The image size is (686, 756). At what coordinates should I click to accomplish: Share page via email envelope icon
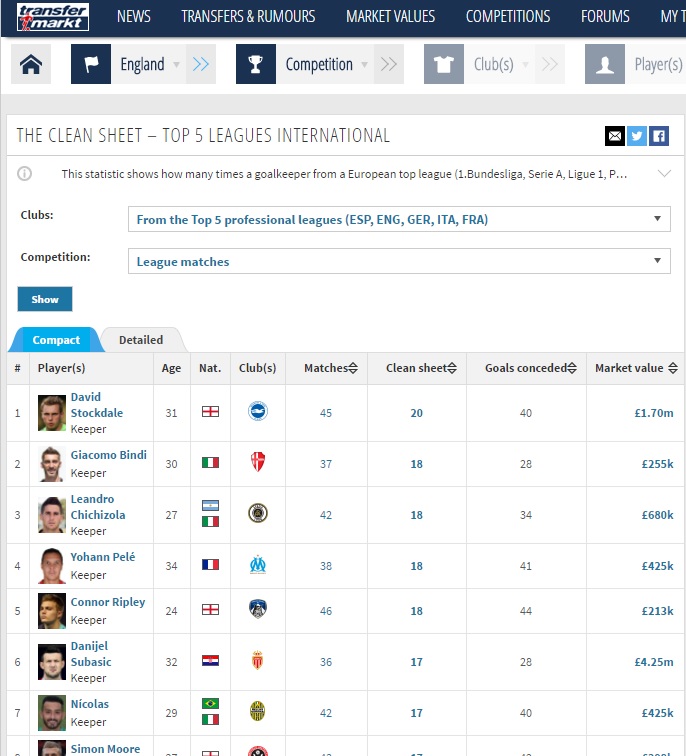pos(615,136)
